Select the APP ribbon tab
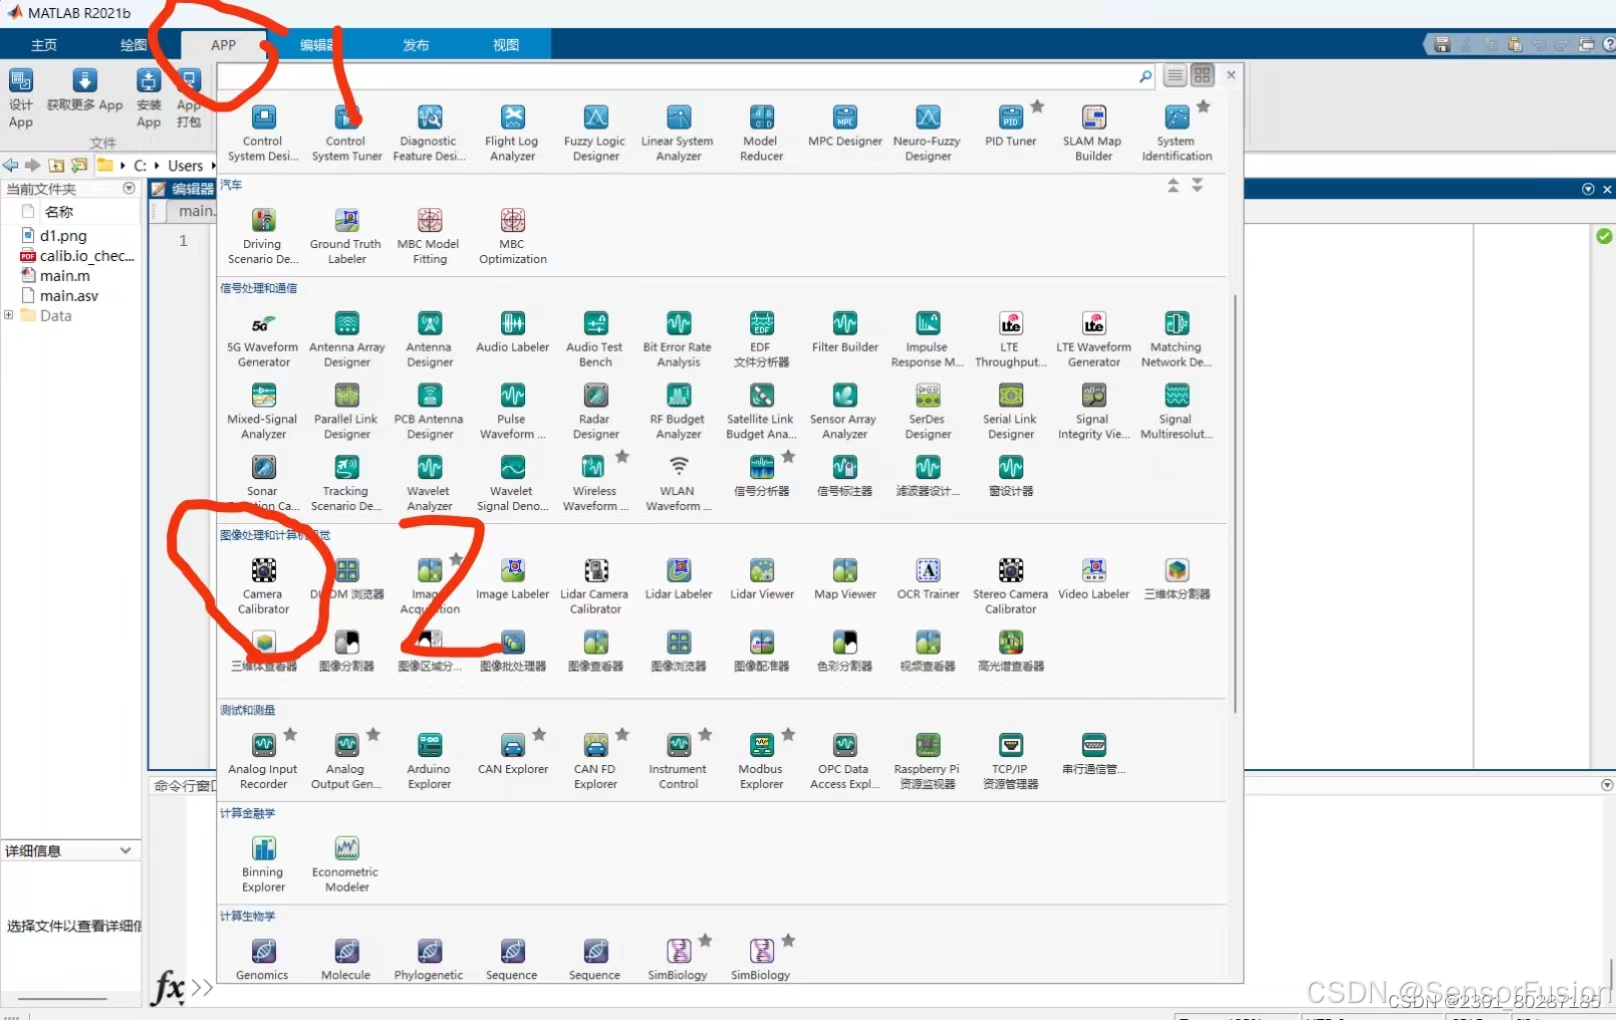 click(224, 45)
